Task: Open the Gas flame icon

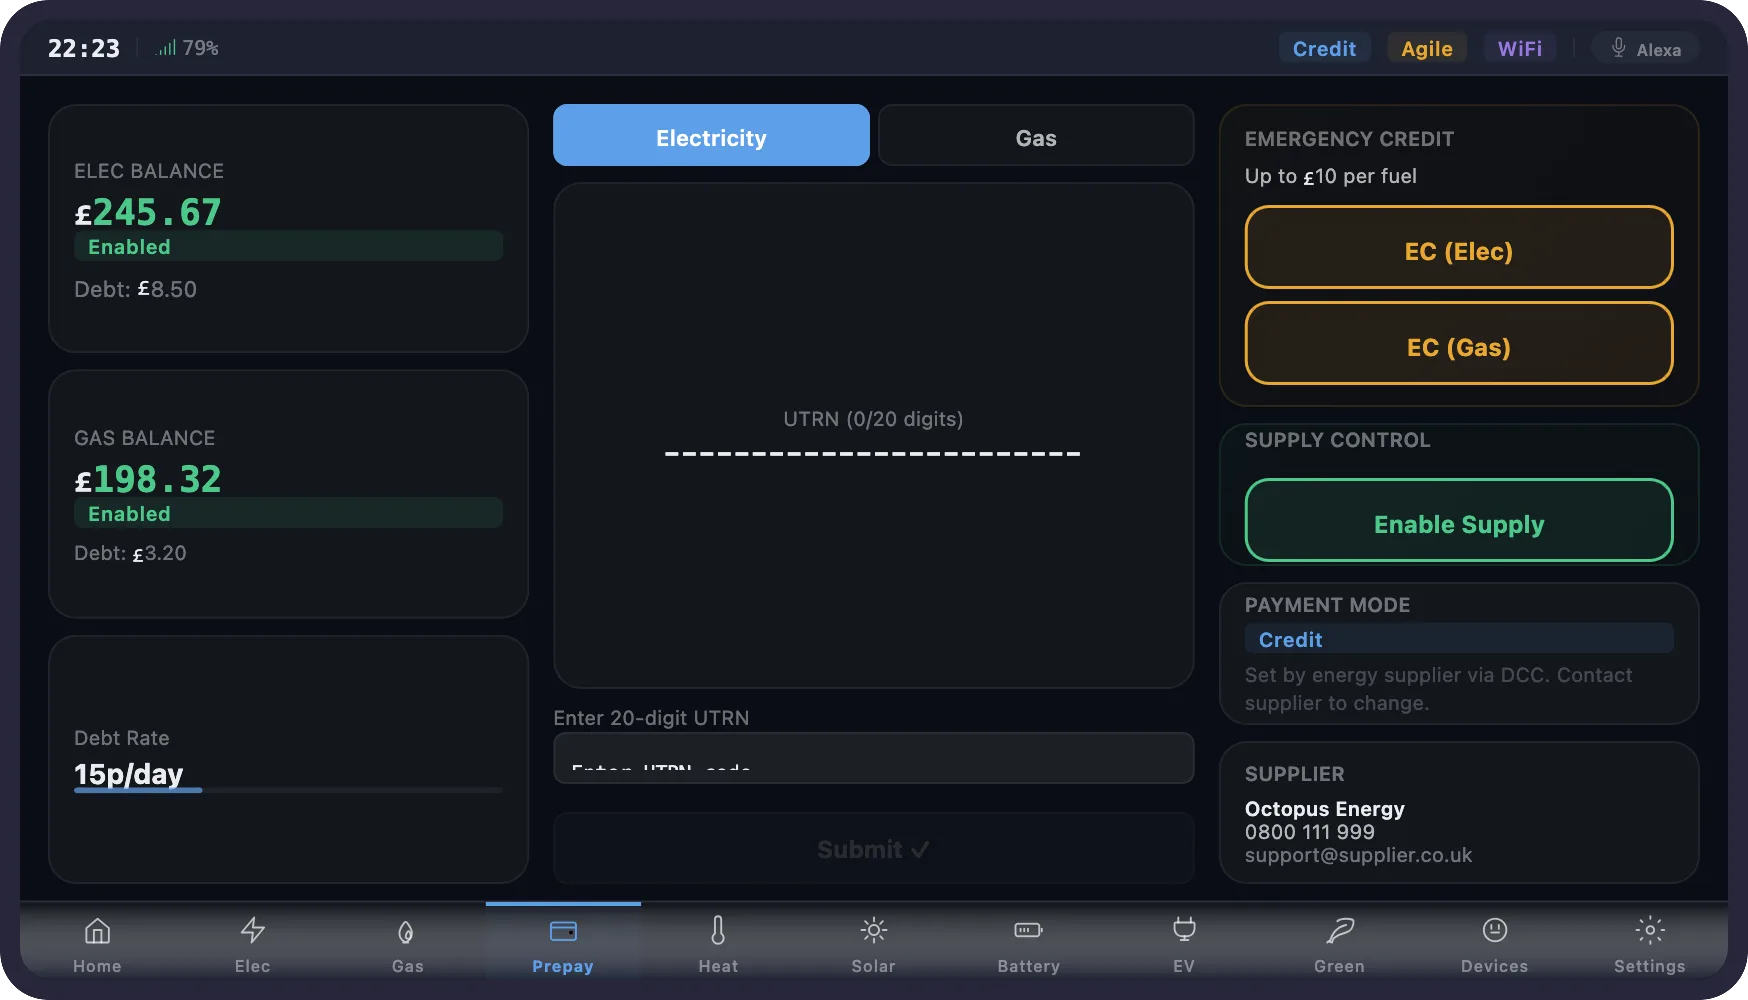Action: (x=407, y=943)
